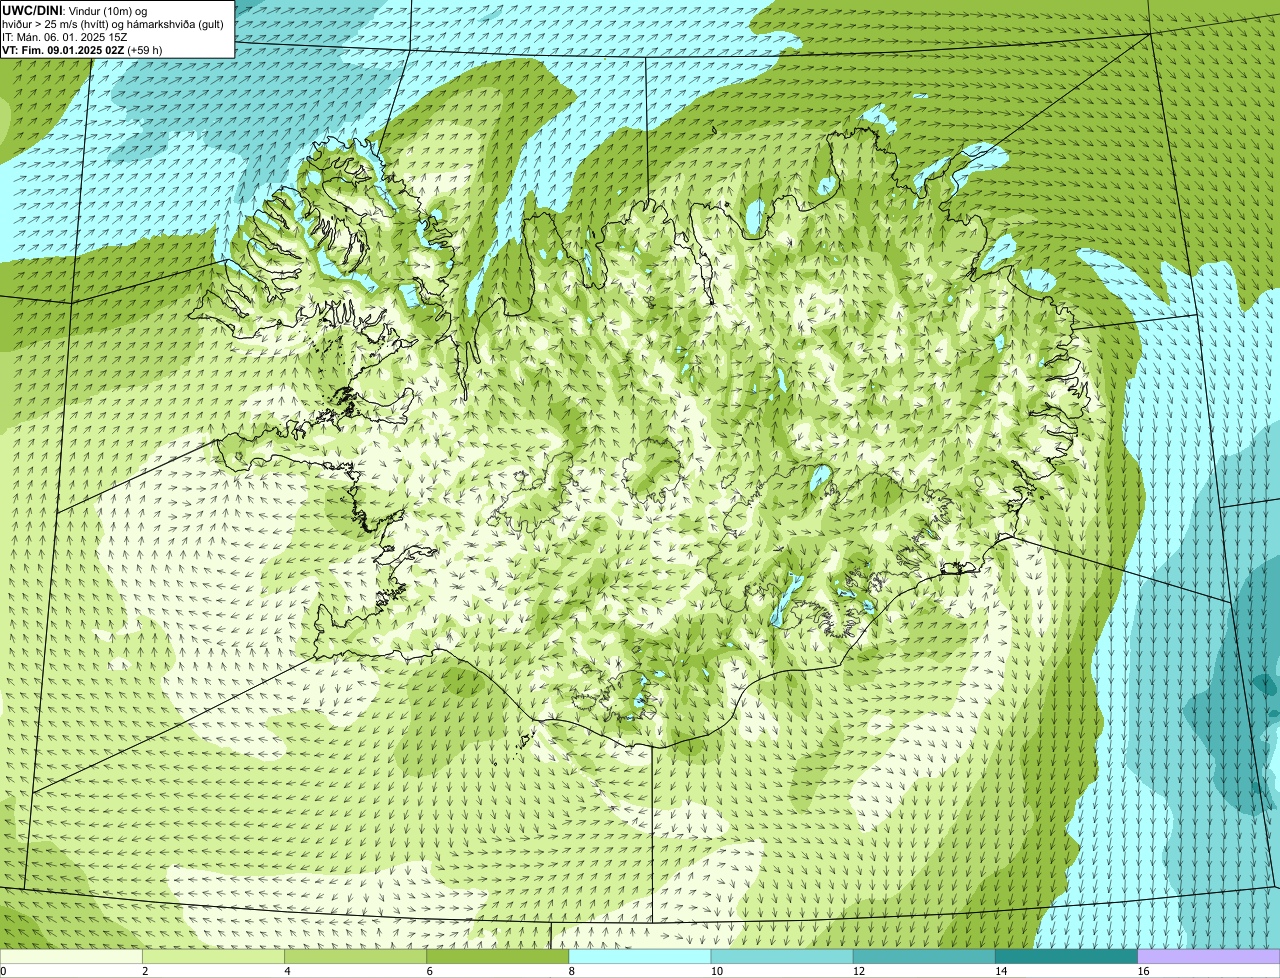Click the purple above-16 m/s legend swatch
Viewport: 1280px width, 978px height.
1208,957
